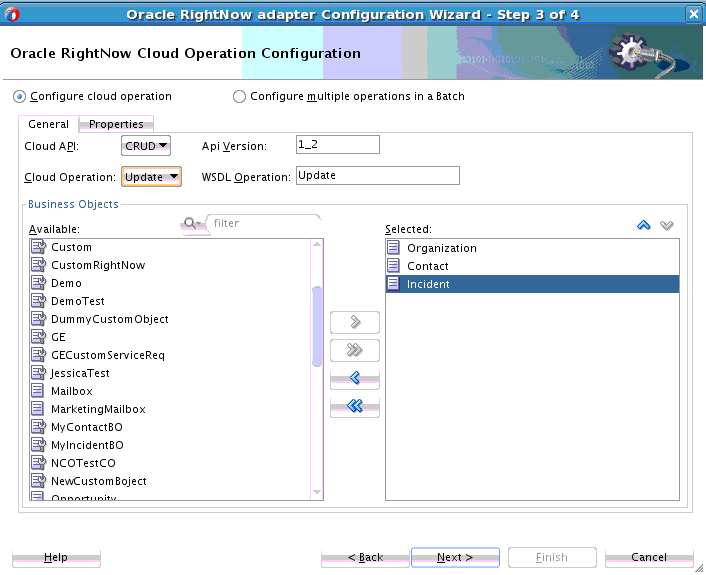Select the highlighted Incident entry
Viewport: 706px width, 575px height.
tap(532, 284)
